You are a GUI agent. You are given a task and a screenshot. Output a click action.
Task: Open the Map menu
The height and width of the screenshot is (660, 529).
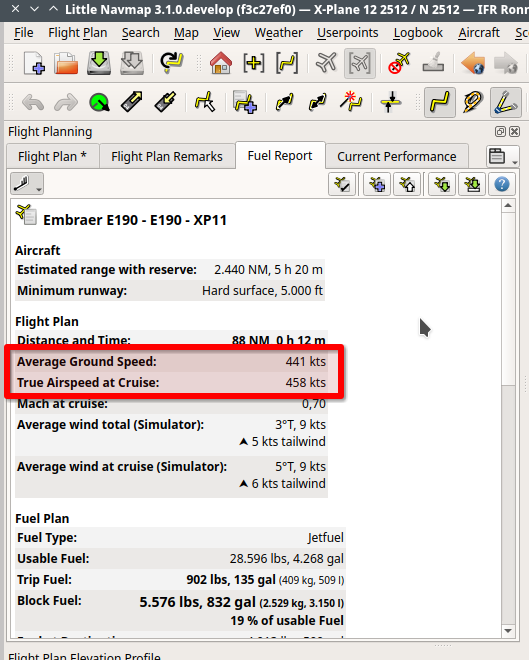[x=186, y=33]
